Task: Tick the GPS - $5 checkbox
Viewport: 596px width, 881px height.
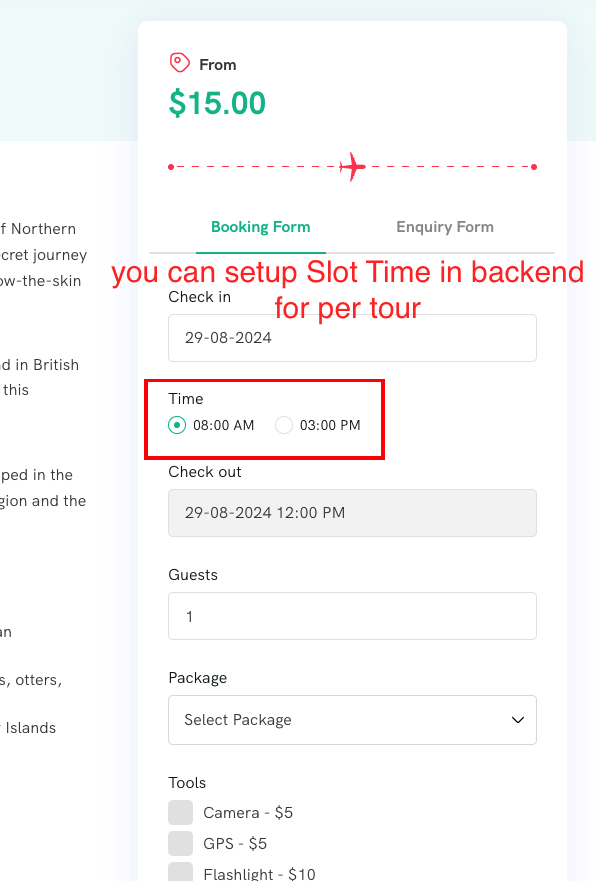Action: (x=180, y=843)
